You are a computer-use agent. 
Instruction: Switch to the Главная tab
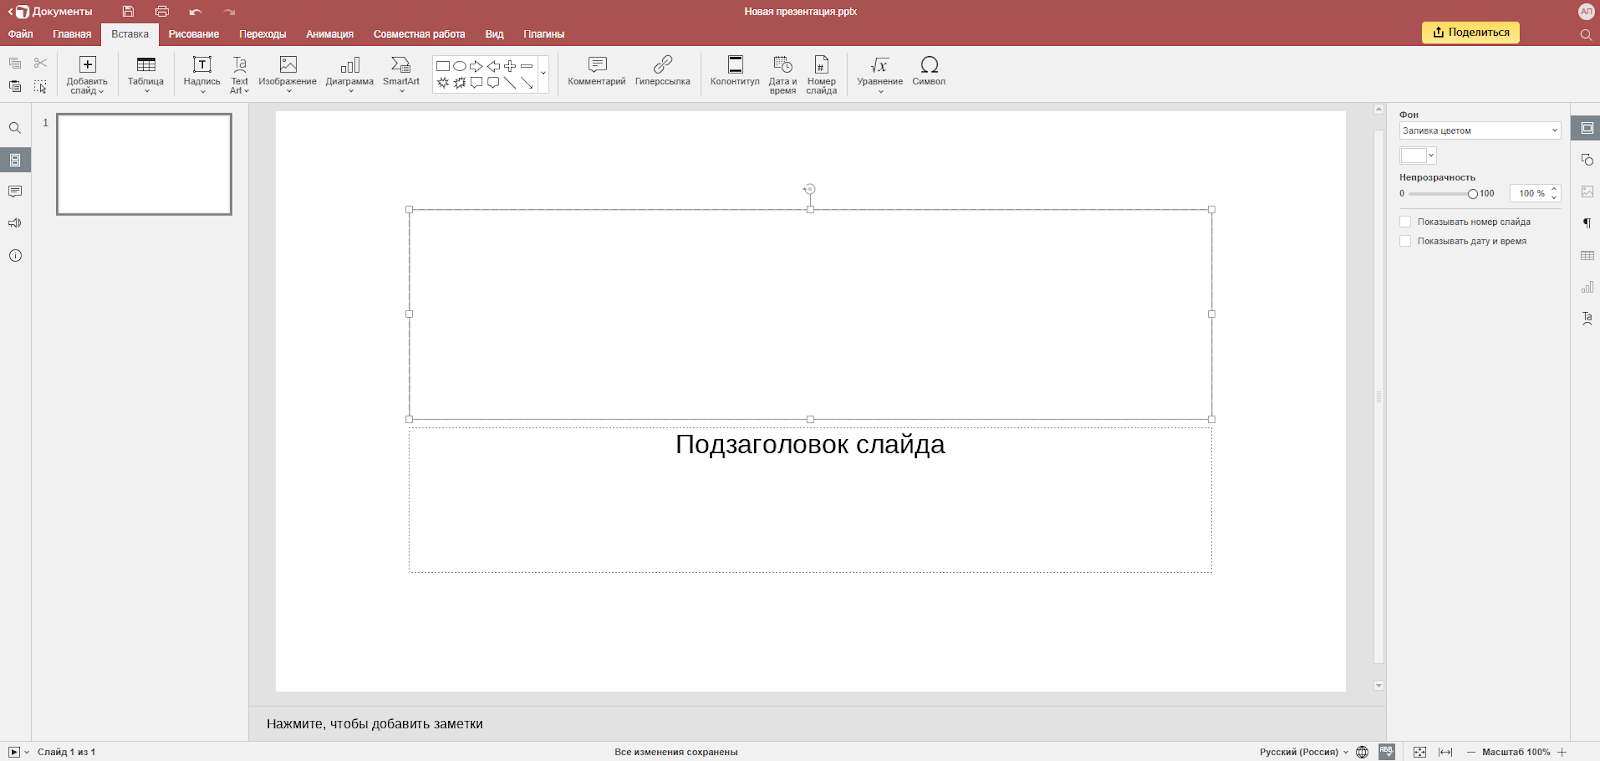coord(72,34)
